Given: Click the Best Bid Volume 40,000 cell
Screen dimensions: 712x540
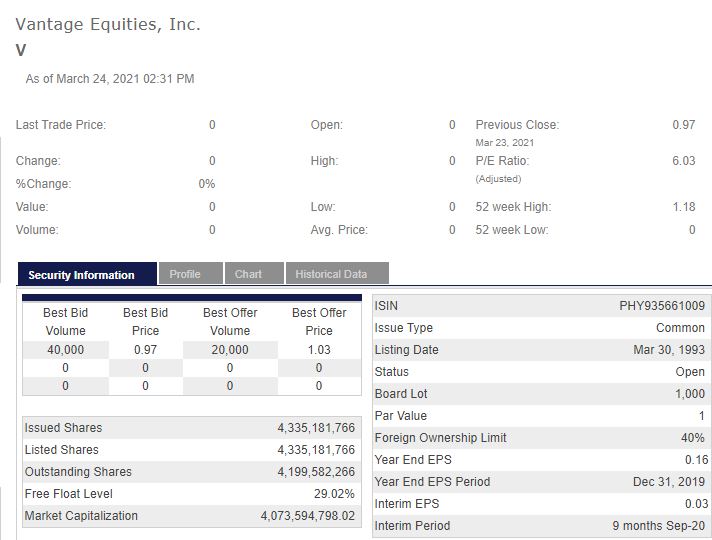Looking at the screenshot, I should click(x=65, y=350).
